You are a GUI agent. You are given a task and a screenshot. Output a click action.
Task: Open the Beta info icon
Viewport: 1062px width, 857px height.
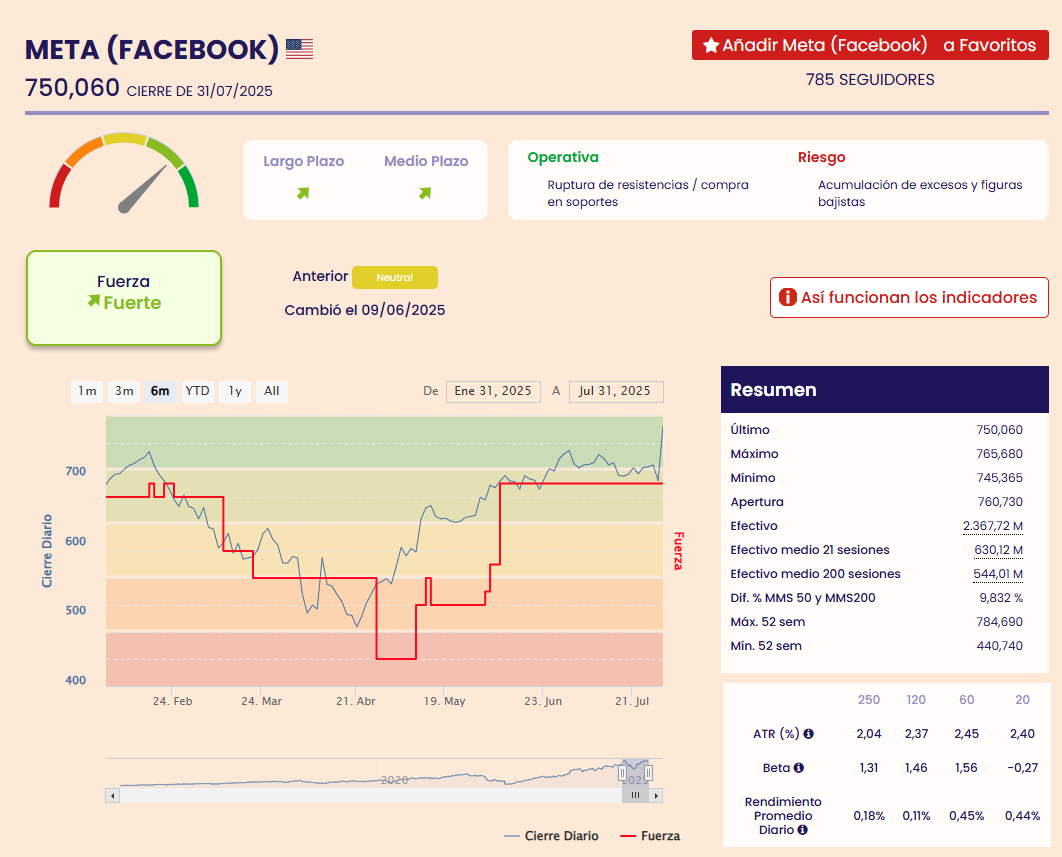tap(799, 768)
